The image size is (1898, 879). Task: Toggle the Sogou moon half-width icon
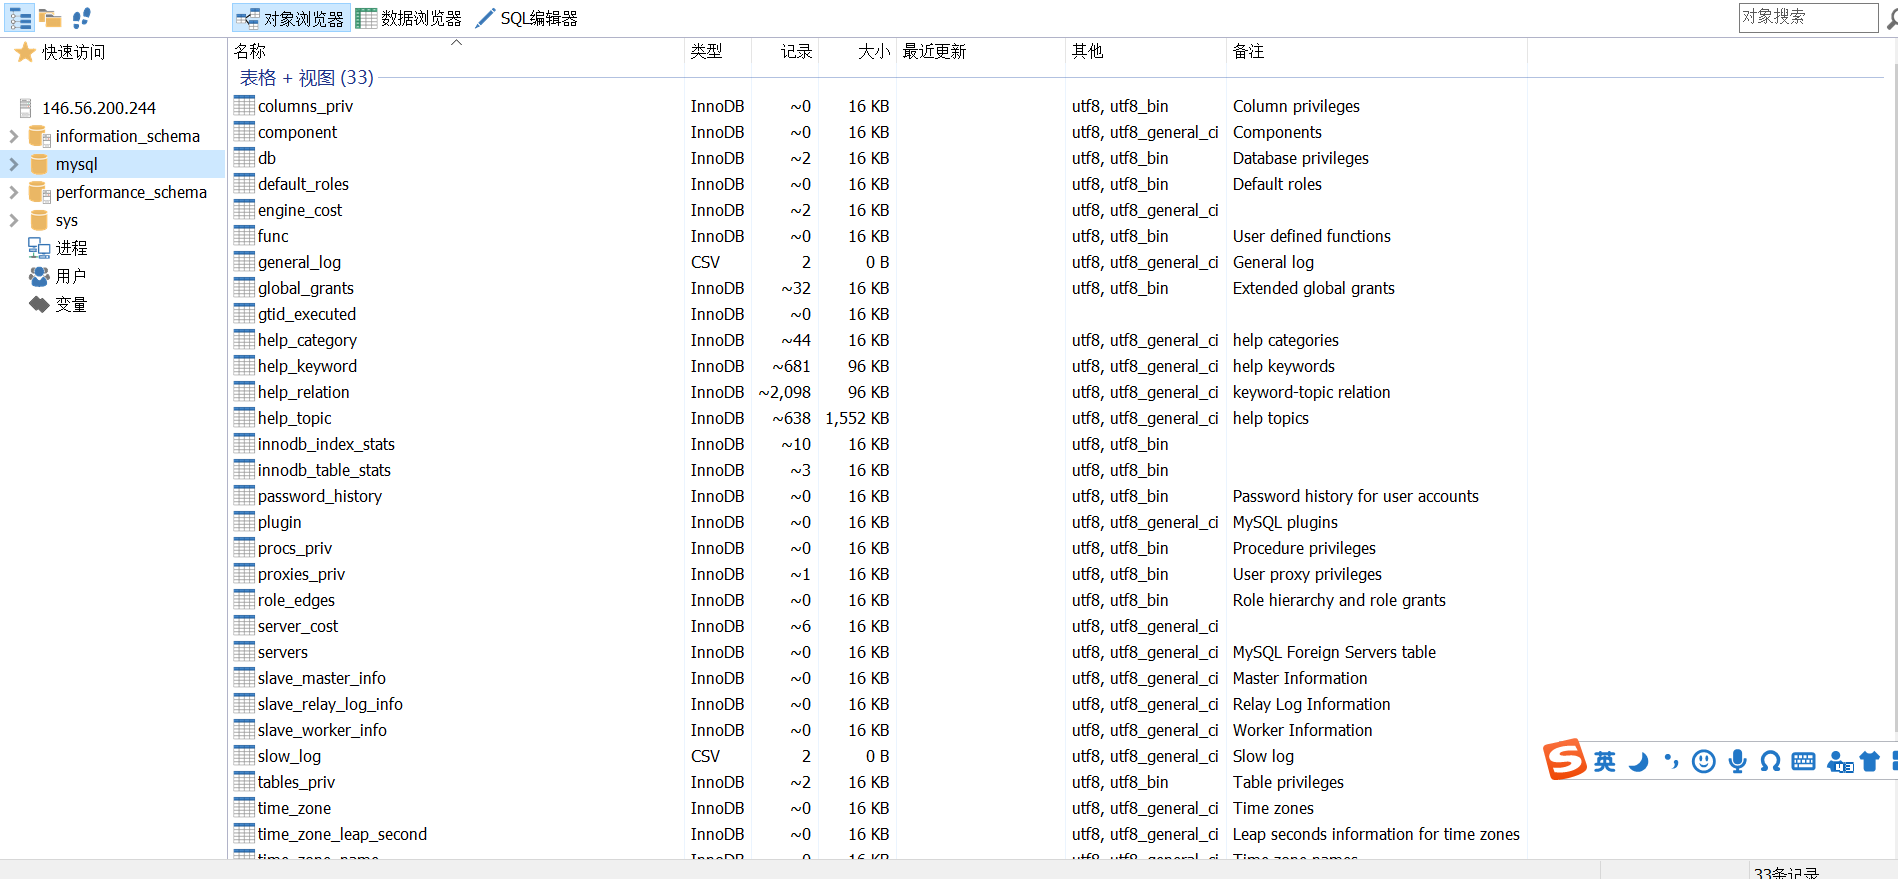[1638, 762]
